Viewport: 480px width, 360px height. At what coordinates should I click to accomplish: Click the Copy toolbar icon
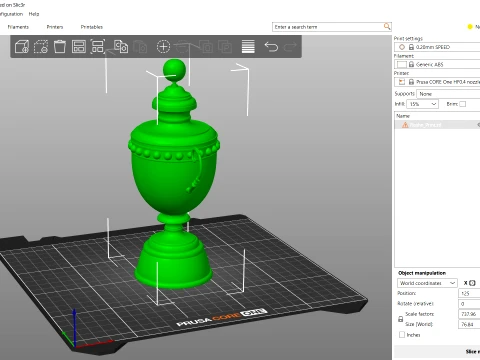(121, 46)
